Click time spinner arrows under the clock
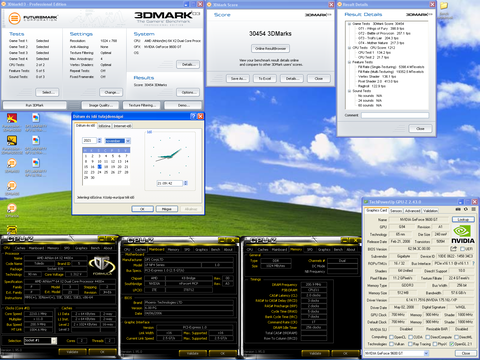 point(186,183)
